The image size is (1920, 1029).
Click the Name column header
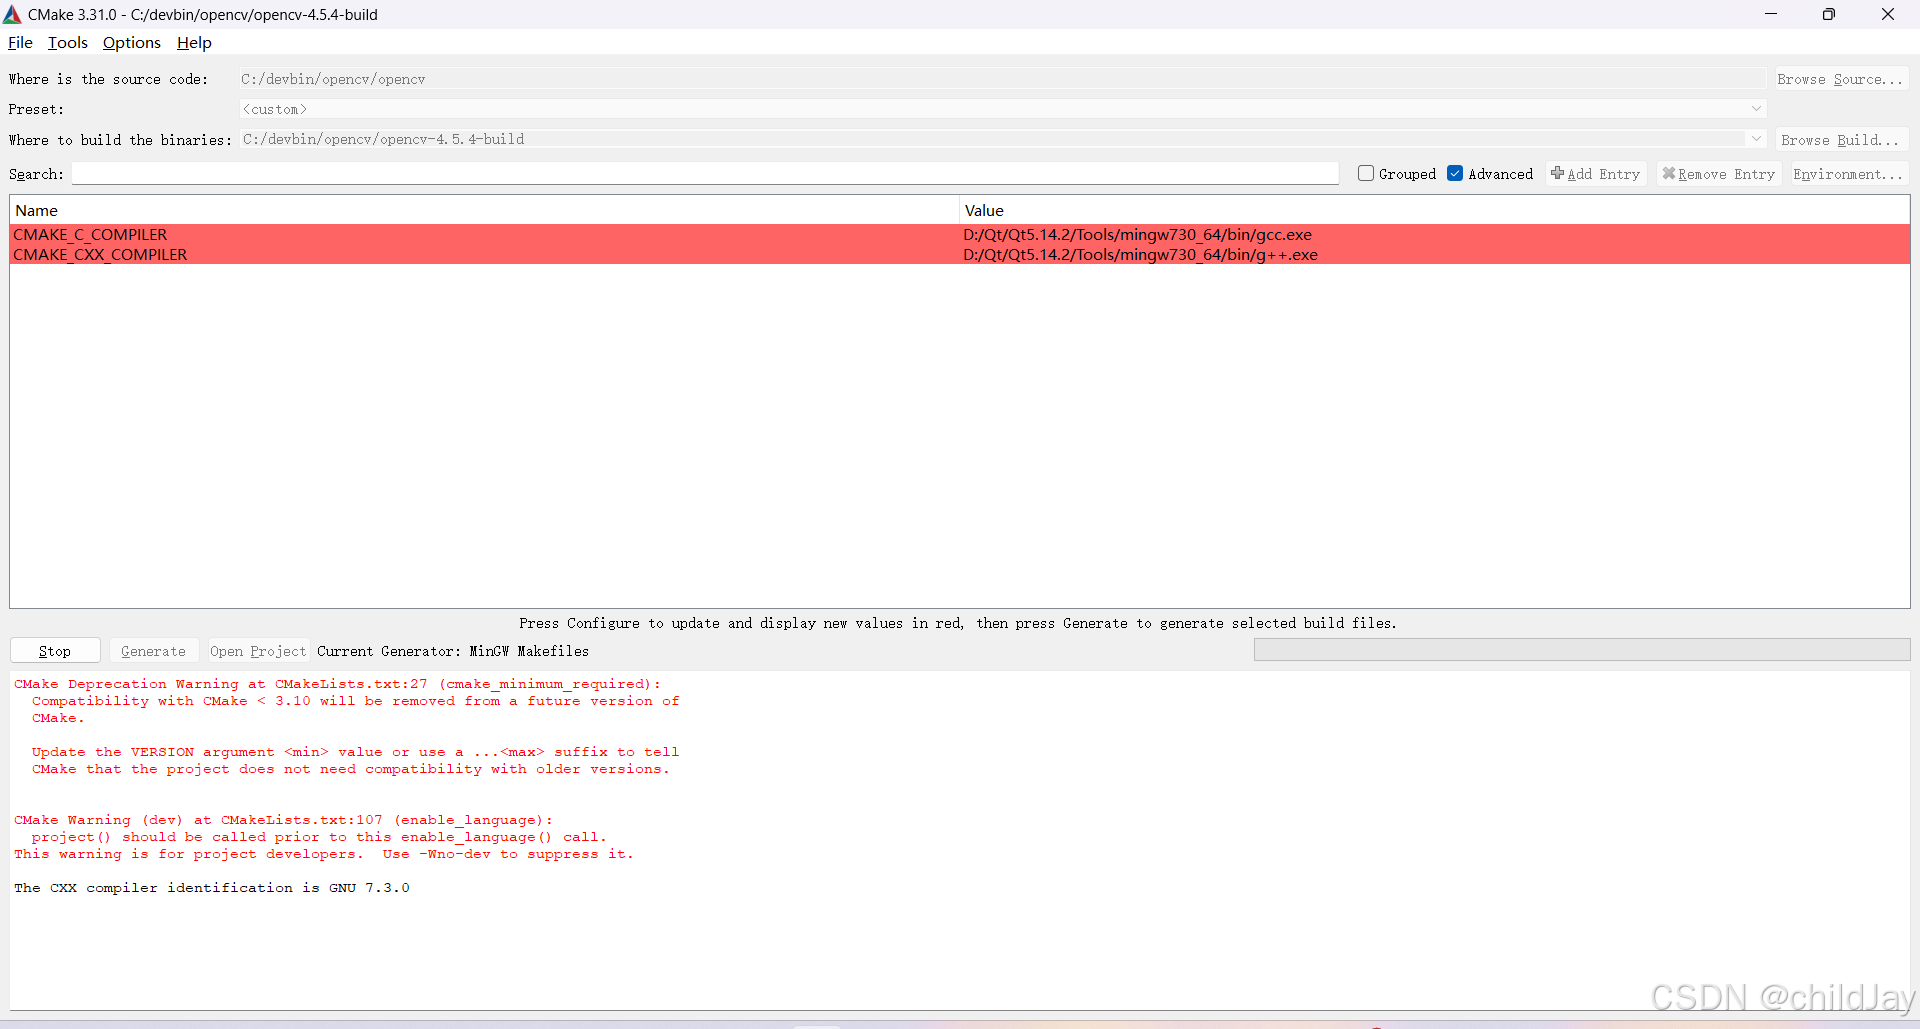(x=485, y=210)
